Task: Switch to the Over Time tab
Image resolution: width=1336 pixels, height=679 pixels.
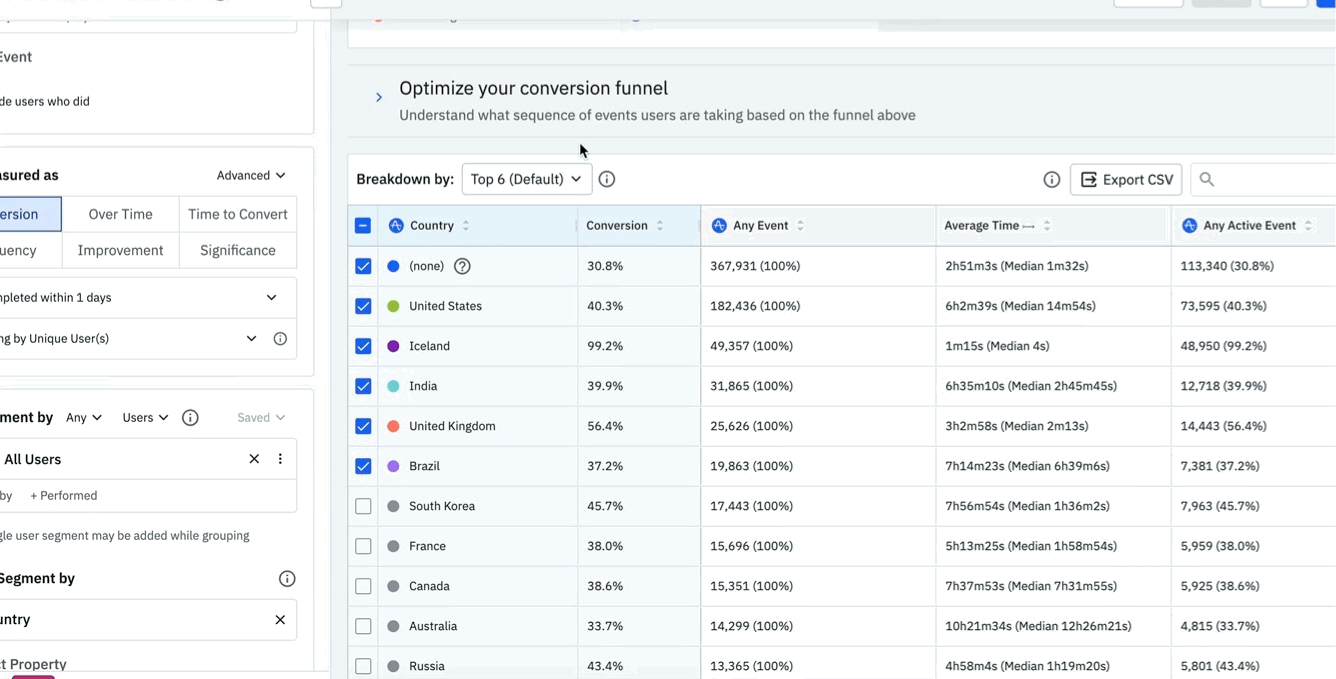Action: point(120,214)
